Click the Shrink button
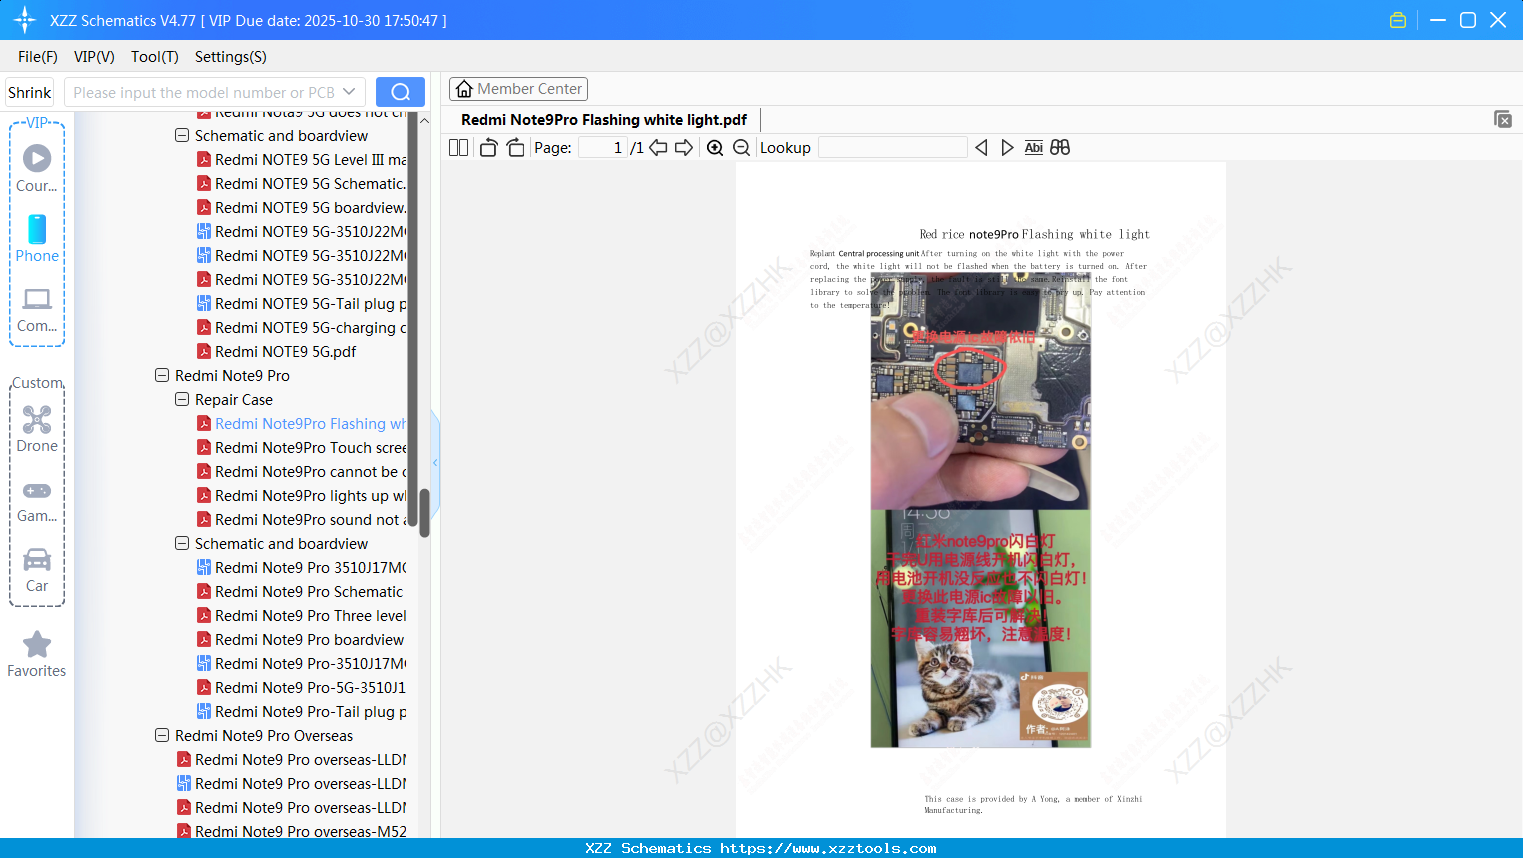Image resolution: width=1523 pixels, height=858 pixels. 30,92
